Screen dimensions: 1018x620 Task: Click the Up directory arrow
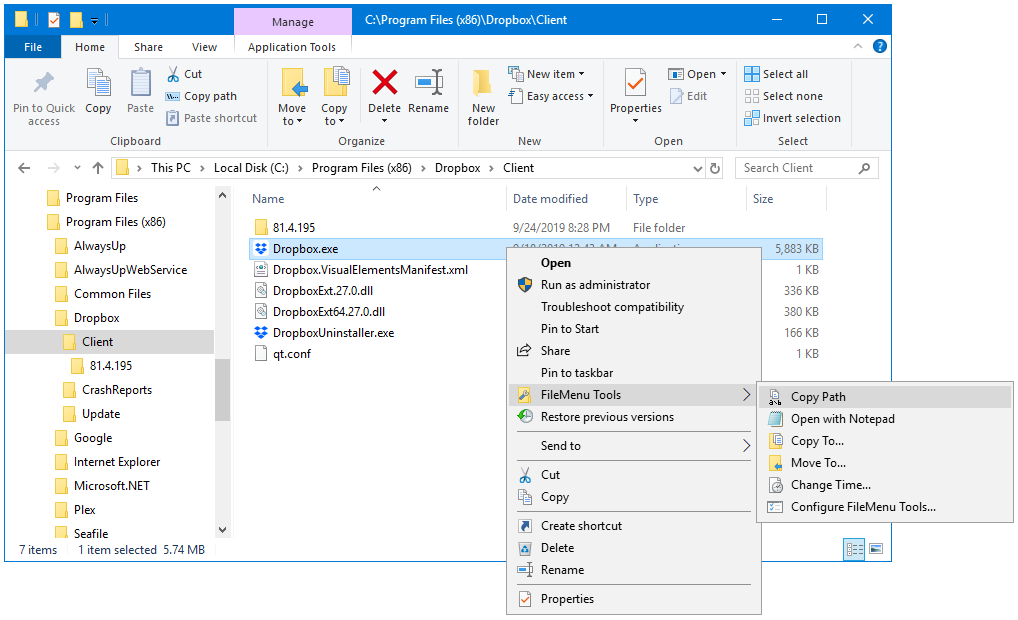coord(98,168)
